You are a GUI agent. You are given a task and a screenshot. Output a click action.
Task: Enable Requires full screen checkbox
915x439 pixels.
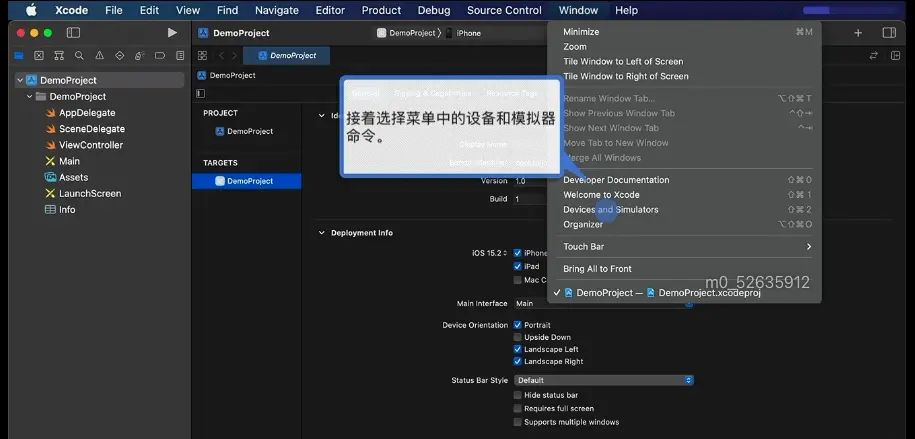tap(517, 409)
